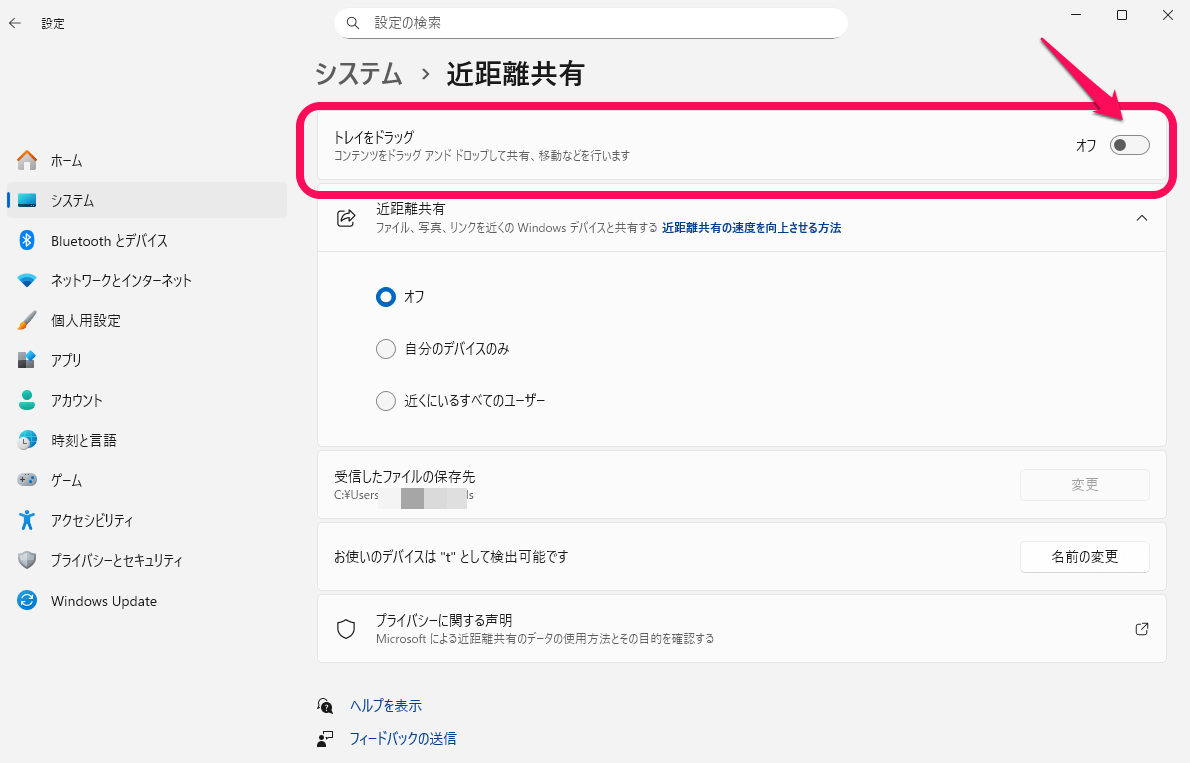Enable the トレイをドラッグ switch
Screen dimensions: 1190x763
pyautogui.click(x=1129, y=144)
